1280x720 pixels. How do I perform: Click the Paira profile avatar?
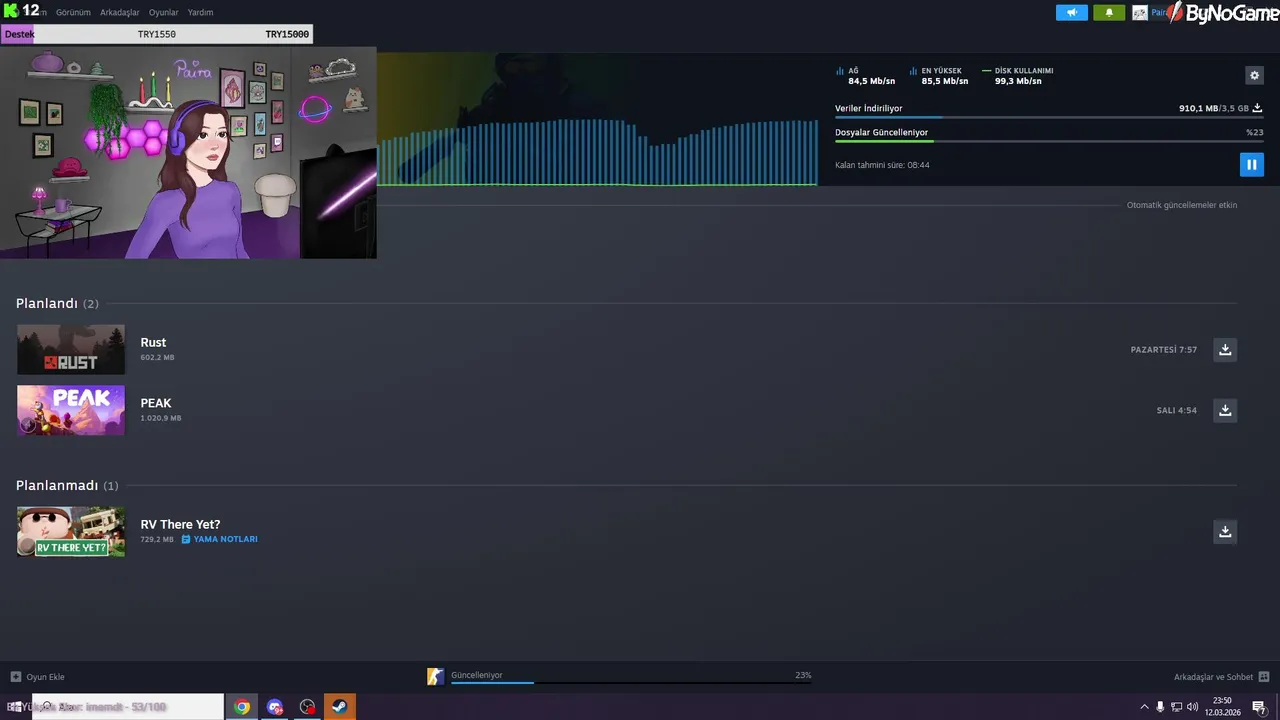pos(1140,13)
